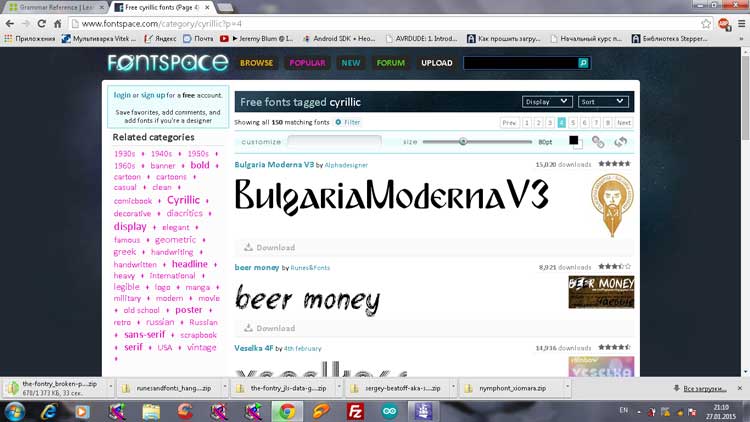Click the reset refresh icon in customize bar

pyautogui.click(x=620, y=142)
